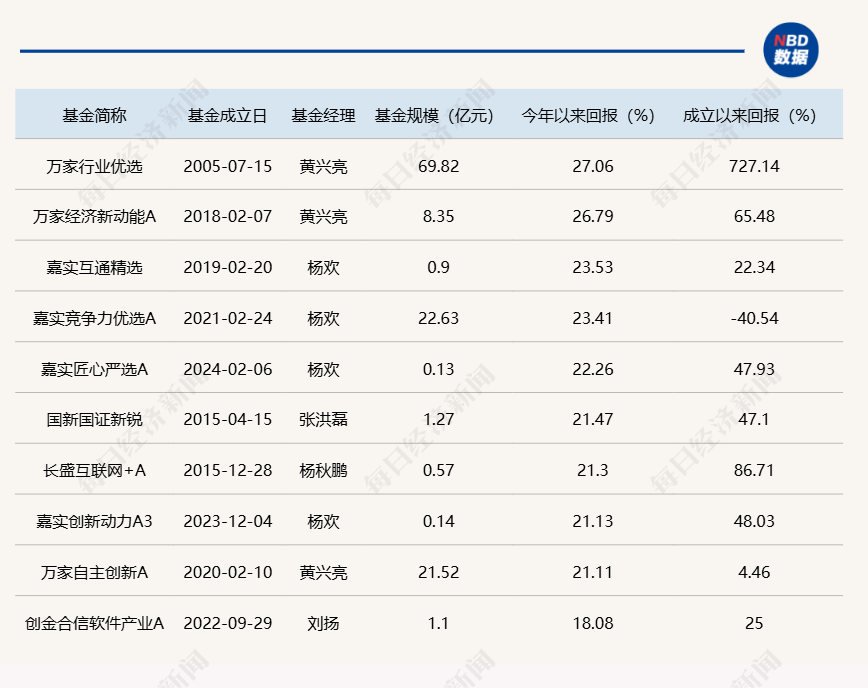868x688 pixels.
Task: Click fund name 嘉实竞争力优选A
Action: pyautogui.click(x=94, y=318)
